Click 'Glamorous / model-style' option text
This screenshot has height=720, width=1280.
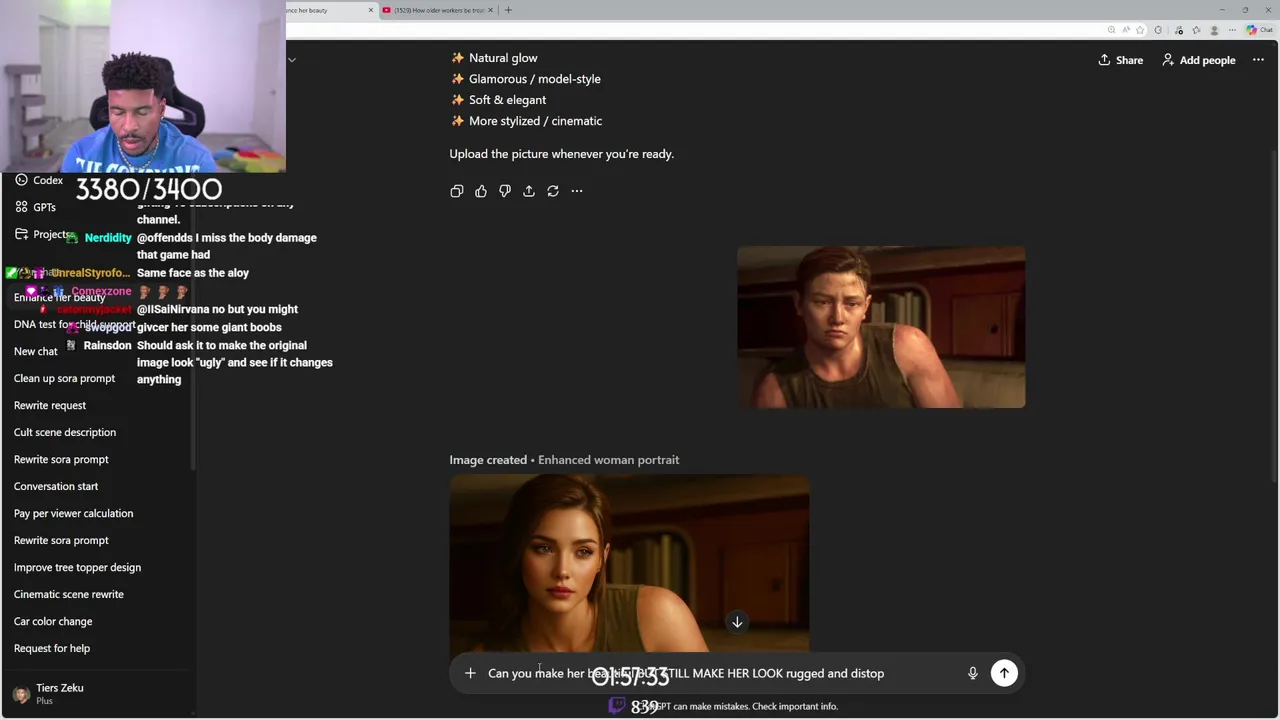[x=535, y=79]
